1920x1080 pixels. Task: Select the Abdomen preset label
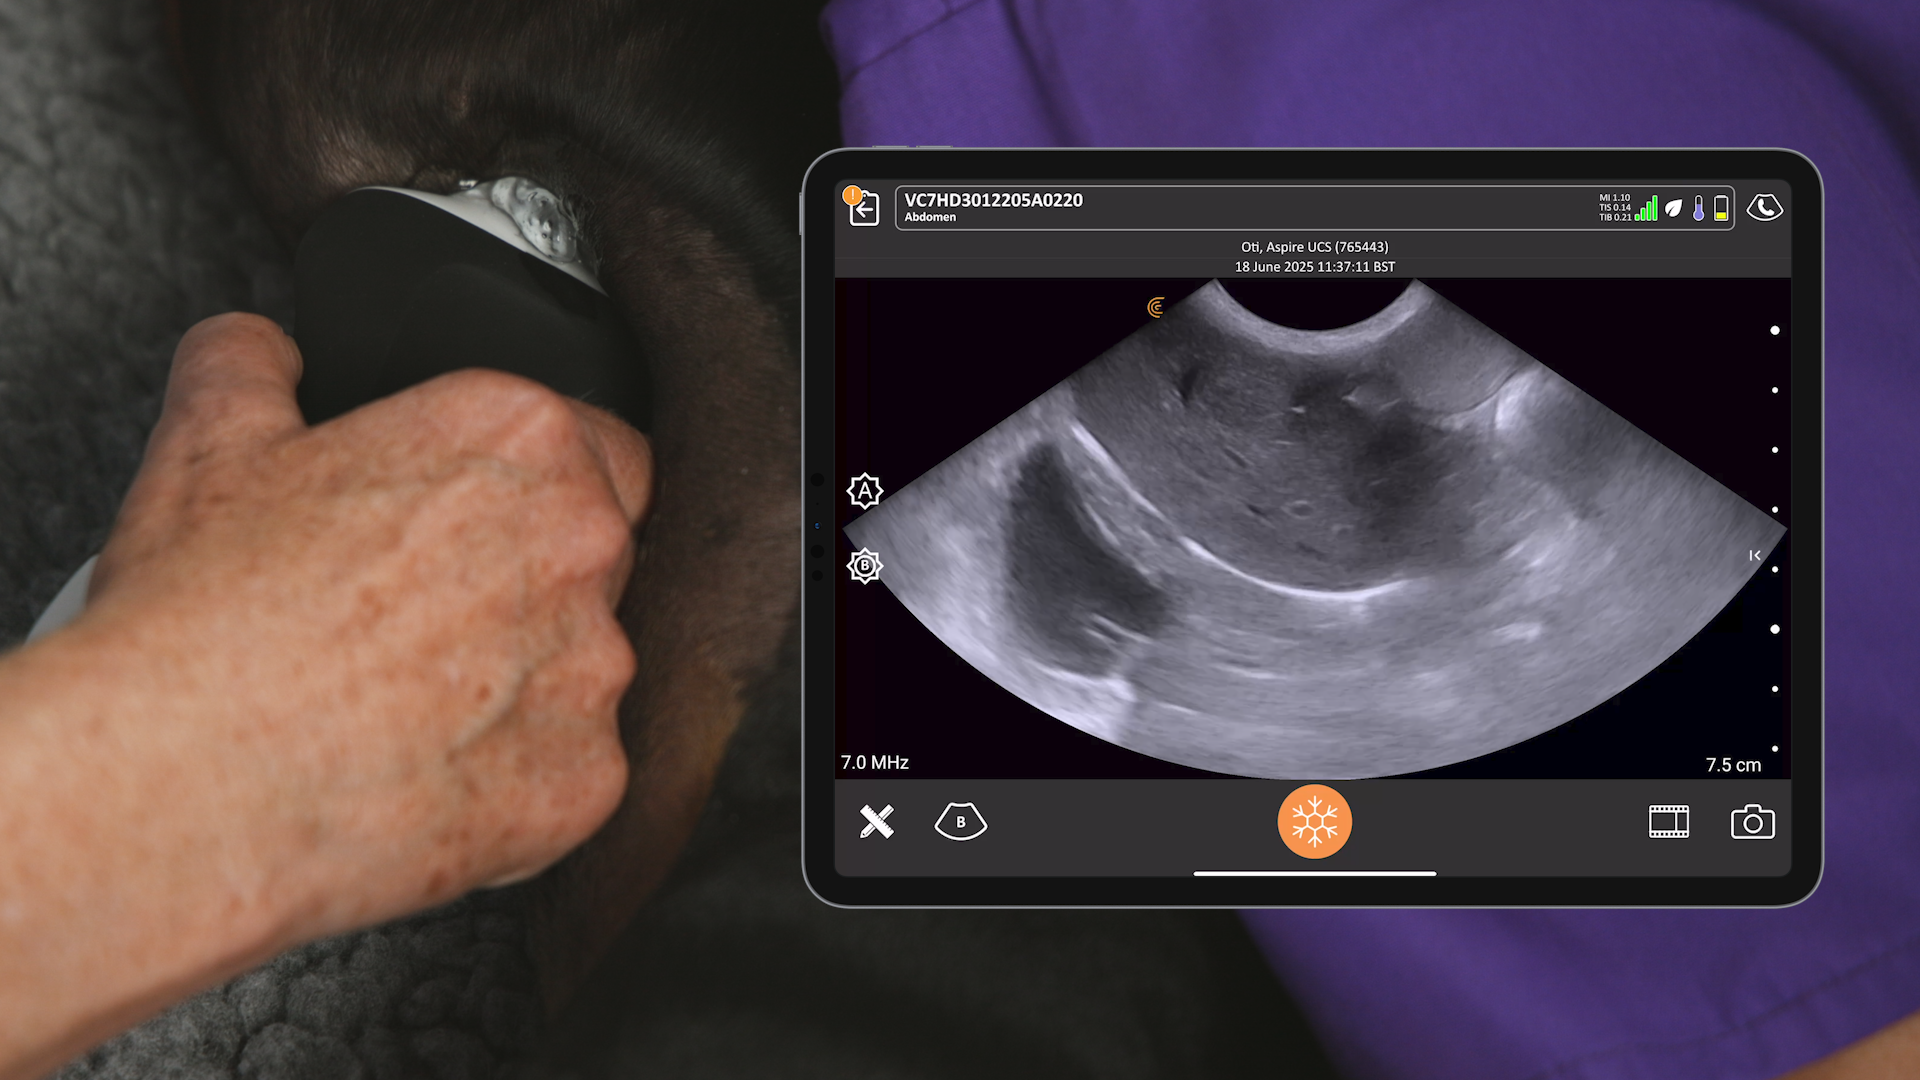point(930,217)
